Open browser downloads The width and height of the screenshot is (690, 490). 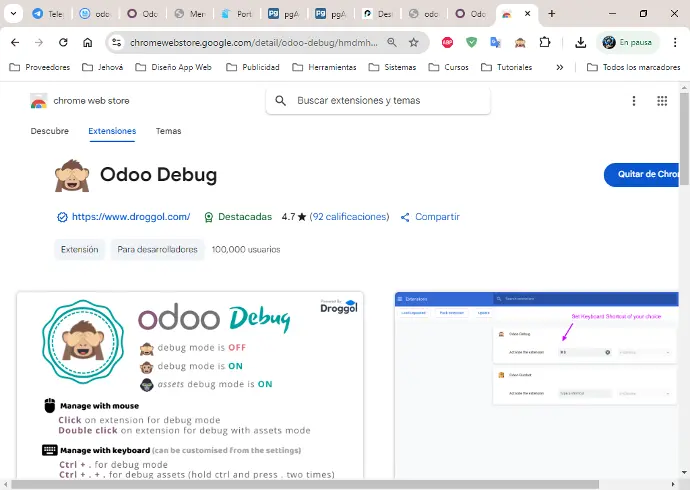point(580,42)
